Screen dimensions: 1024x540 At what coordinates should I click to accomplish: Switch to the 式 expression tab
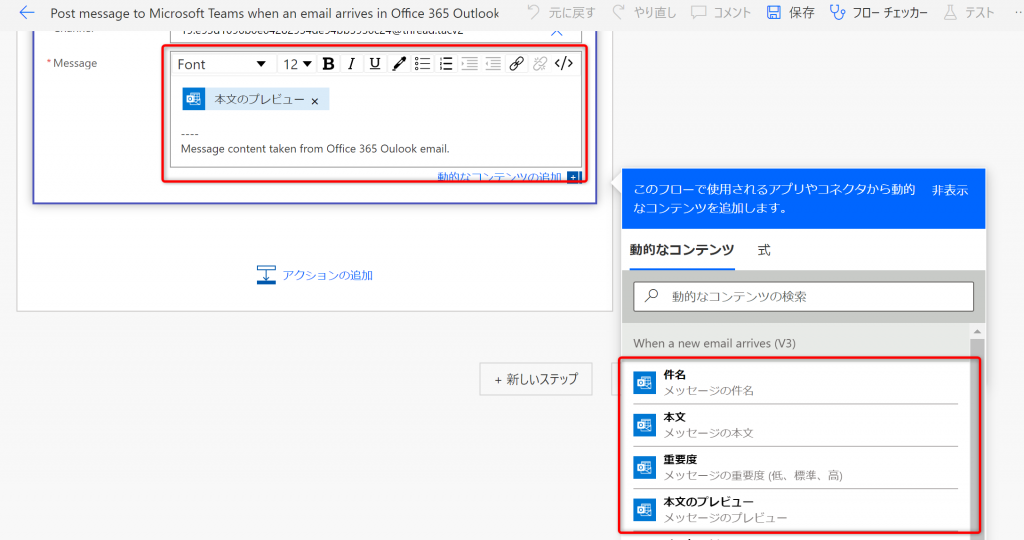point(764,250)
